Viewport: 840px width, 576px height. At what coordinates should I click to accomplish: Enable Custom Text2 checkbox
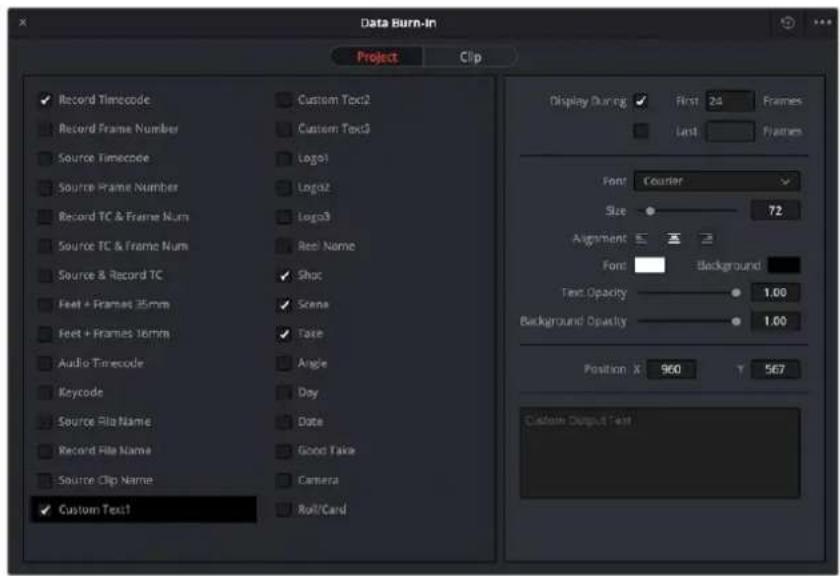tap(284, 100)
